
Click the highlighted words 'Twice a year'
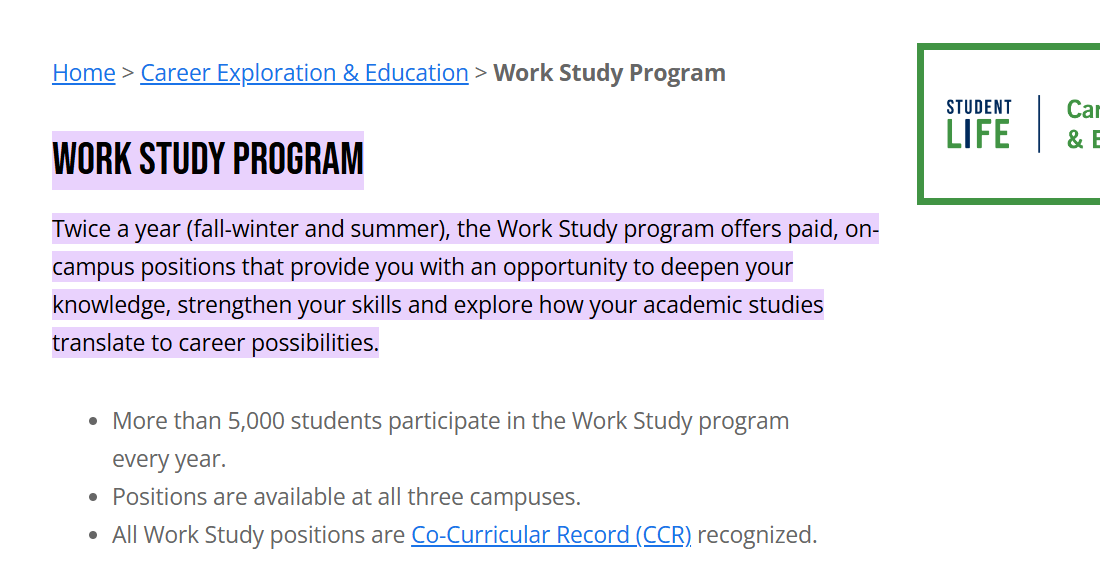(115, 229)
